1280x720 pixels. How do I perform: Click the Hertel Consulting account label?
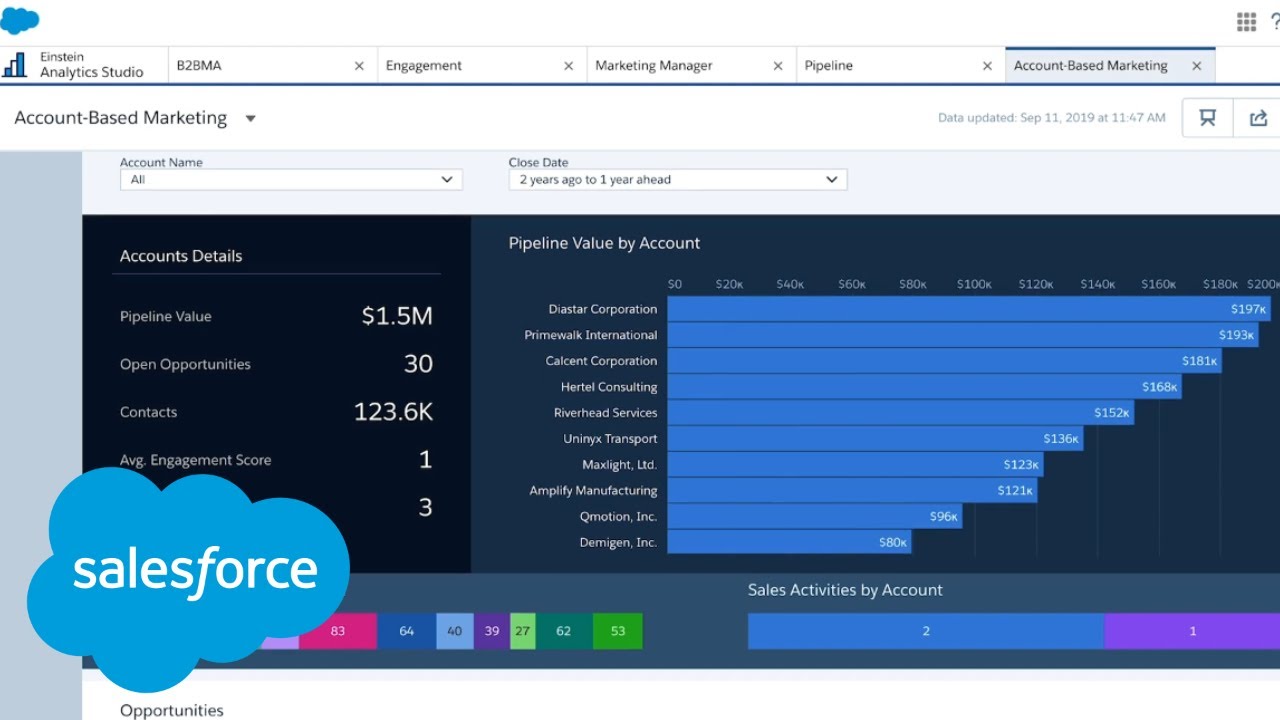coord(609,387)
